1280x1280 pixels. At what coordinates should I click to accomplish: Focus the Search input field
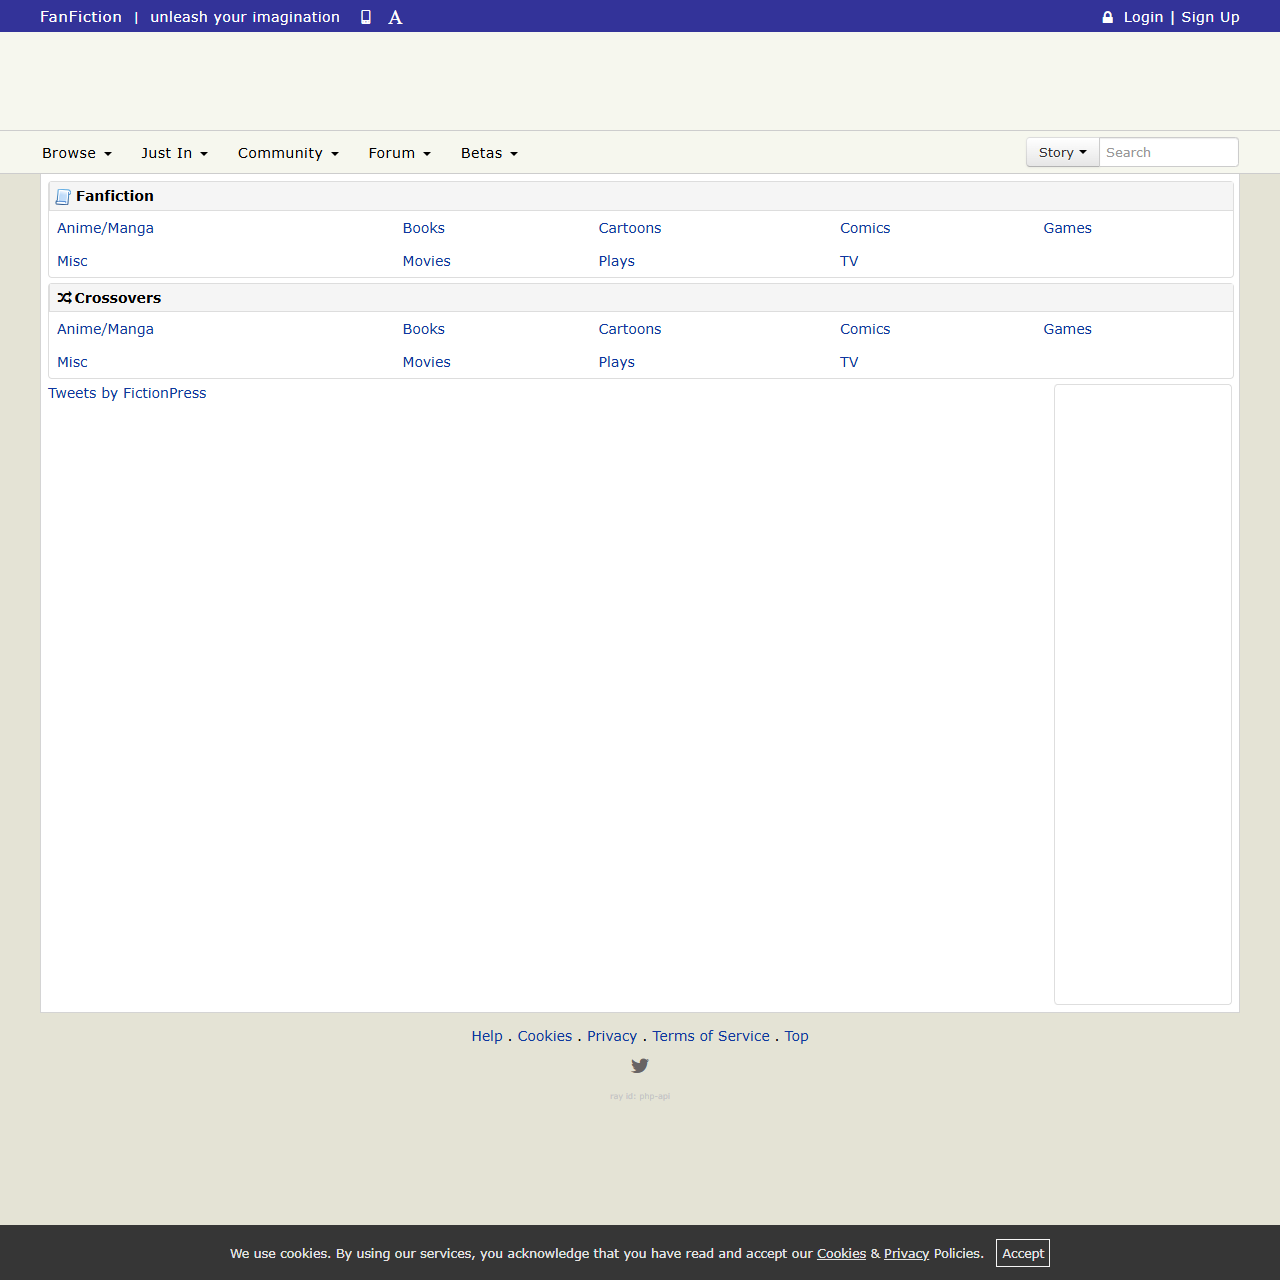(x=1168, y=152)
